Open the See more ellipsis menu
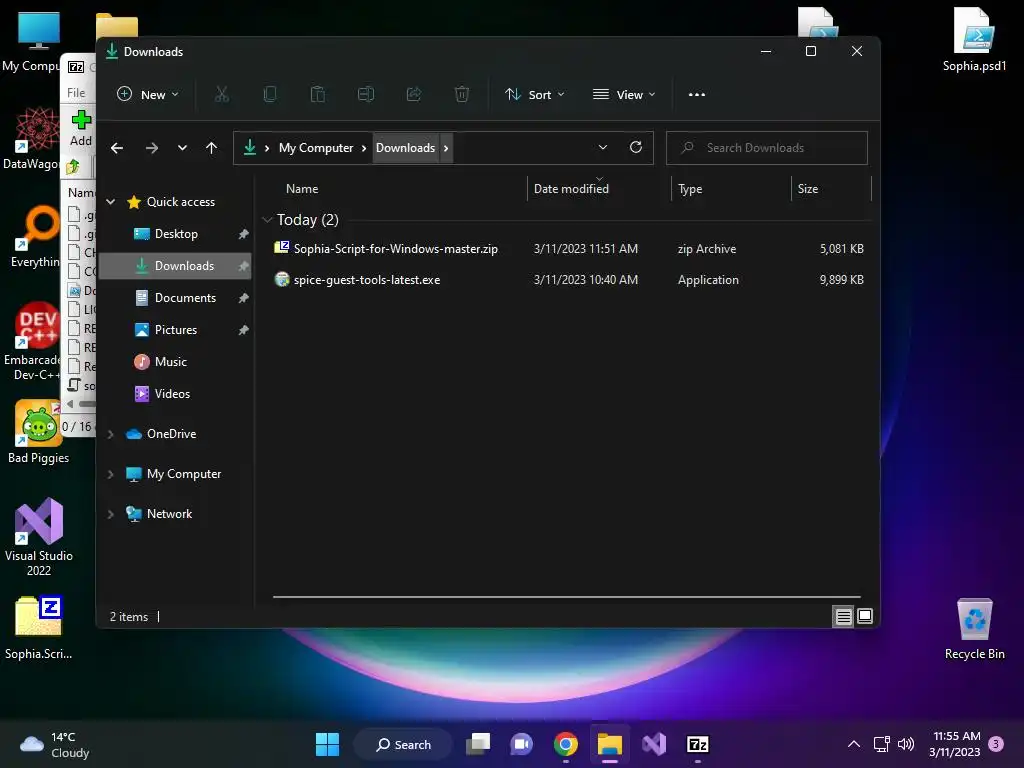The width and height of the screenshot is (1024, 768). pyautogui.click(x=697, y=95)
